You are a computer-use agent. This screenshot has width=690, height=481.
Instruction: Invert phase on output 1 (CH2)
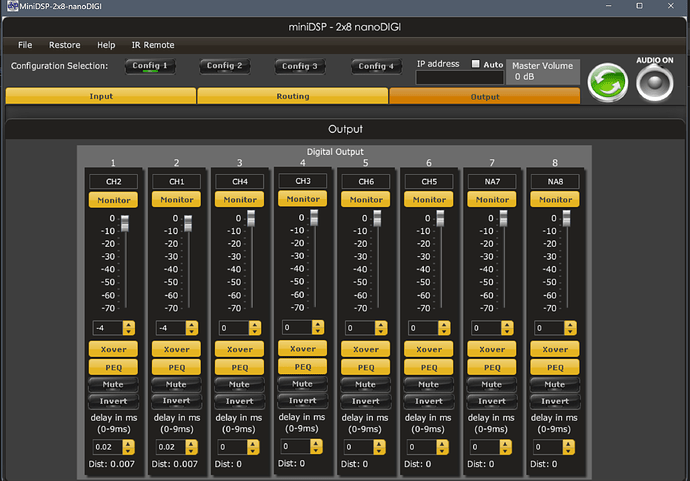tap(113, 401)
